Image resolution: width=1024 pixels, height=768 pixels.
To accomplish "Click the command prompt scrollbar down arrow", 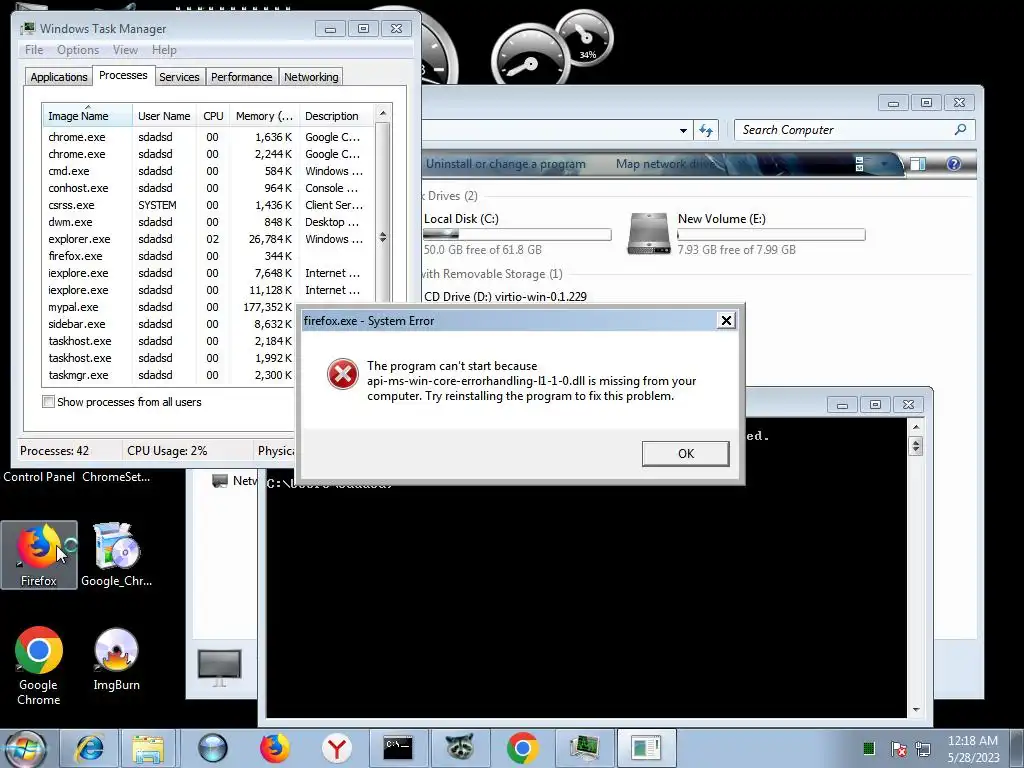I will click(916, 709).
